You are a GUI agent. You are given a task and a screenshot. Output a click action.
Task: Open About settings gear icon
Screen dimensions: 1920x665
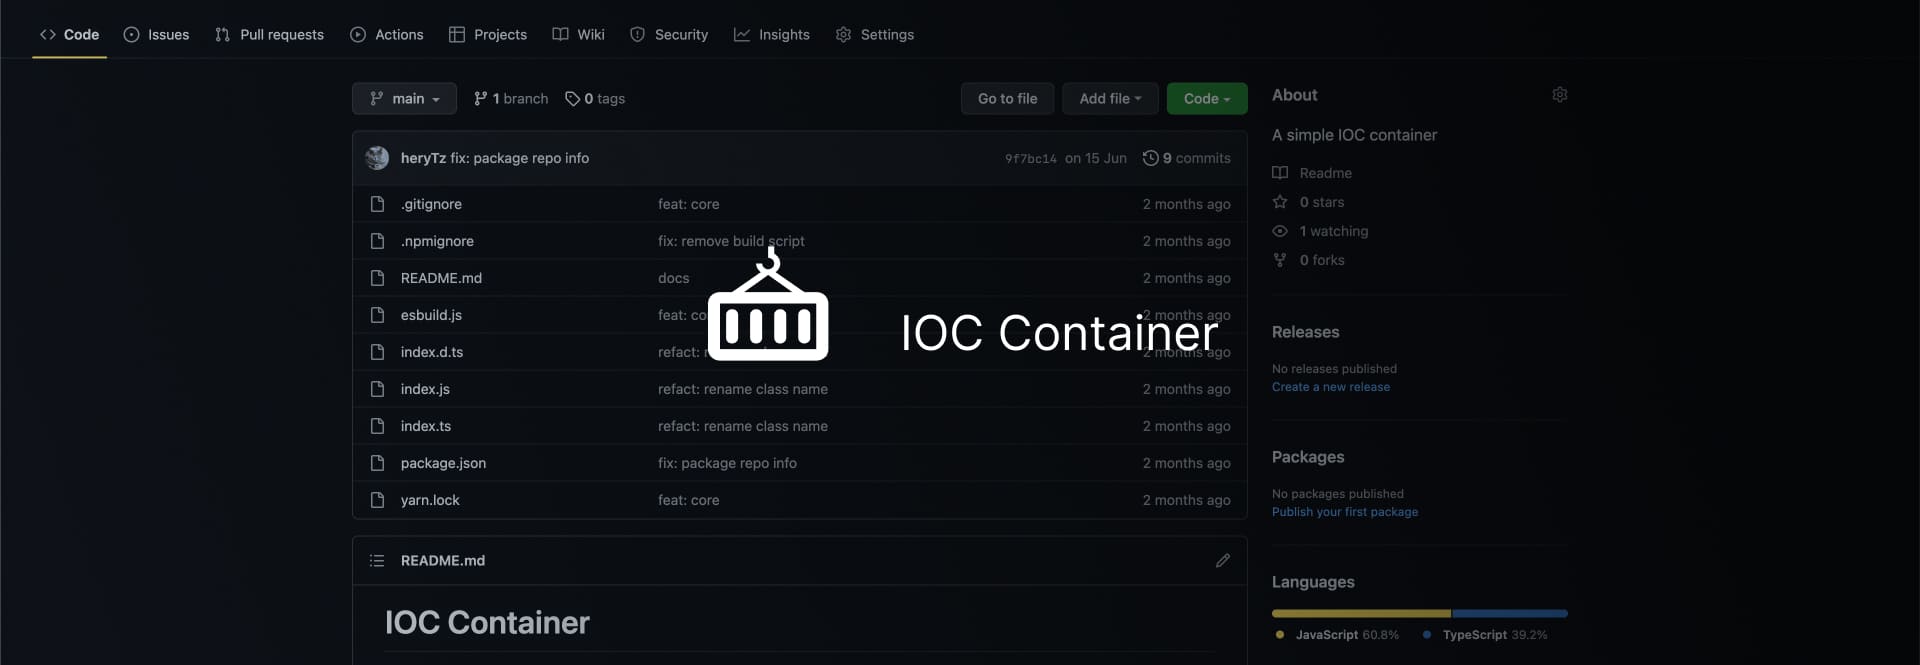1559,95
